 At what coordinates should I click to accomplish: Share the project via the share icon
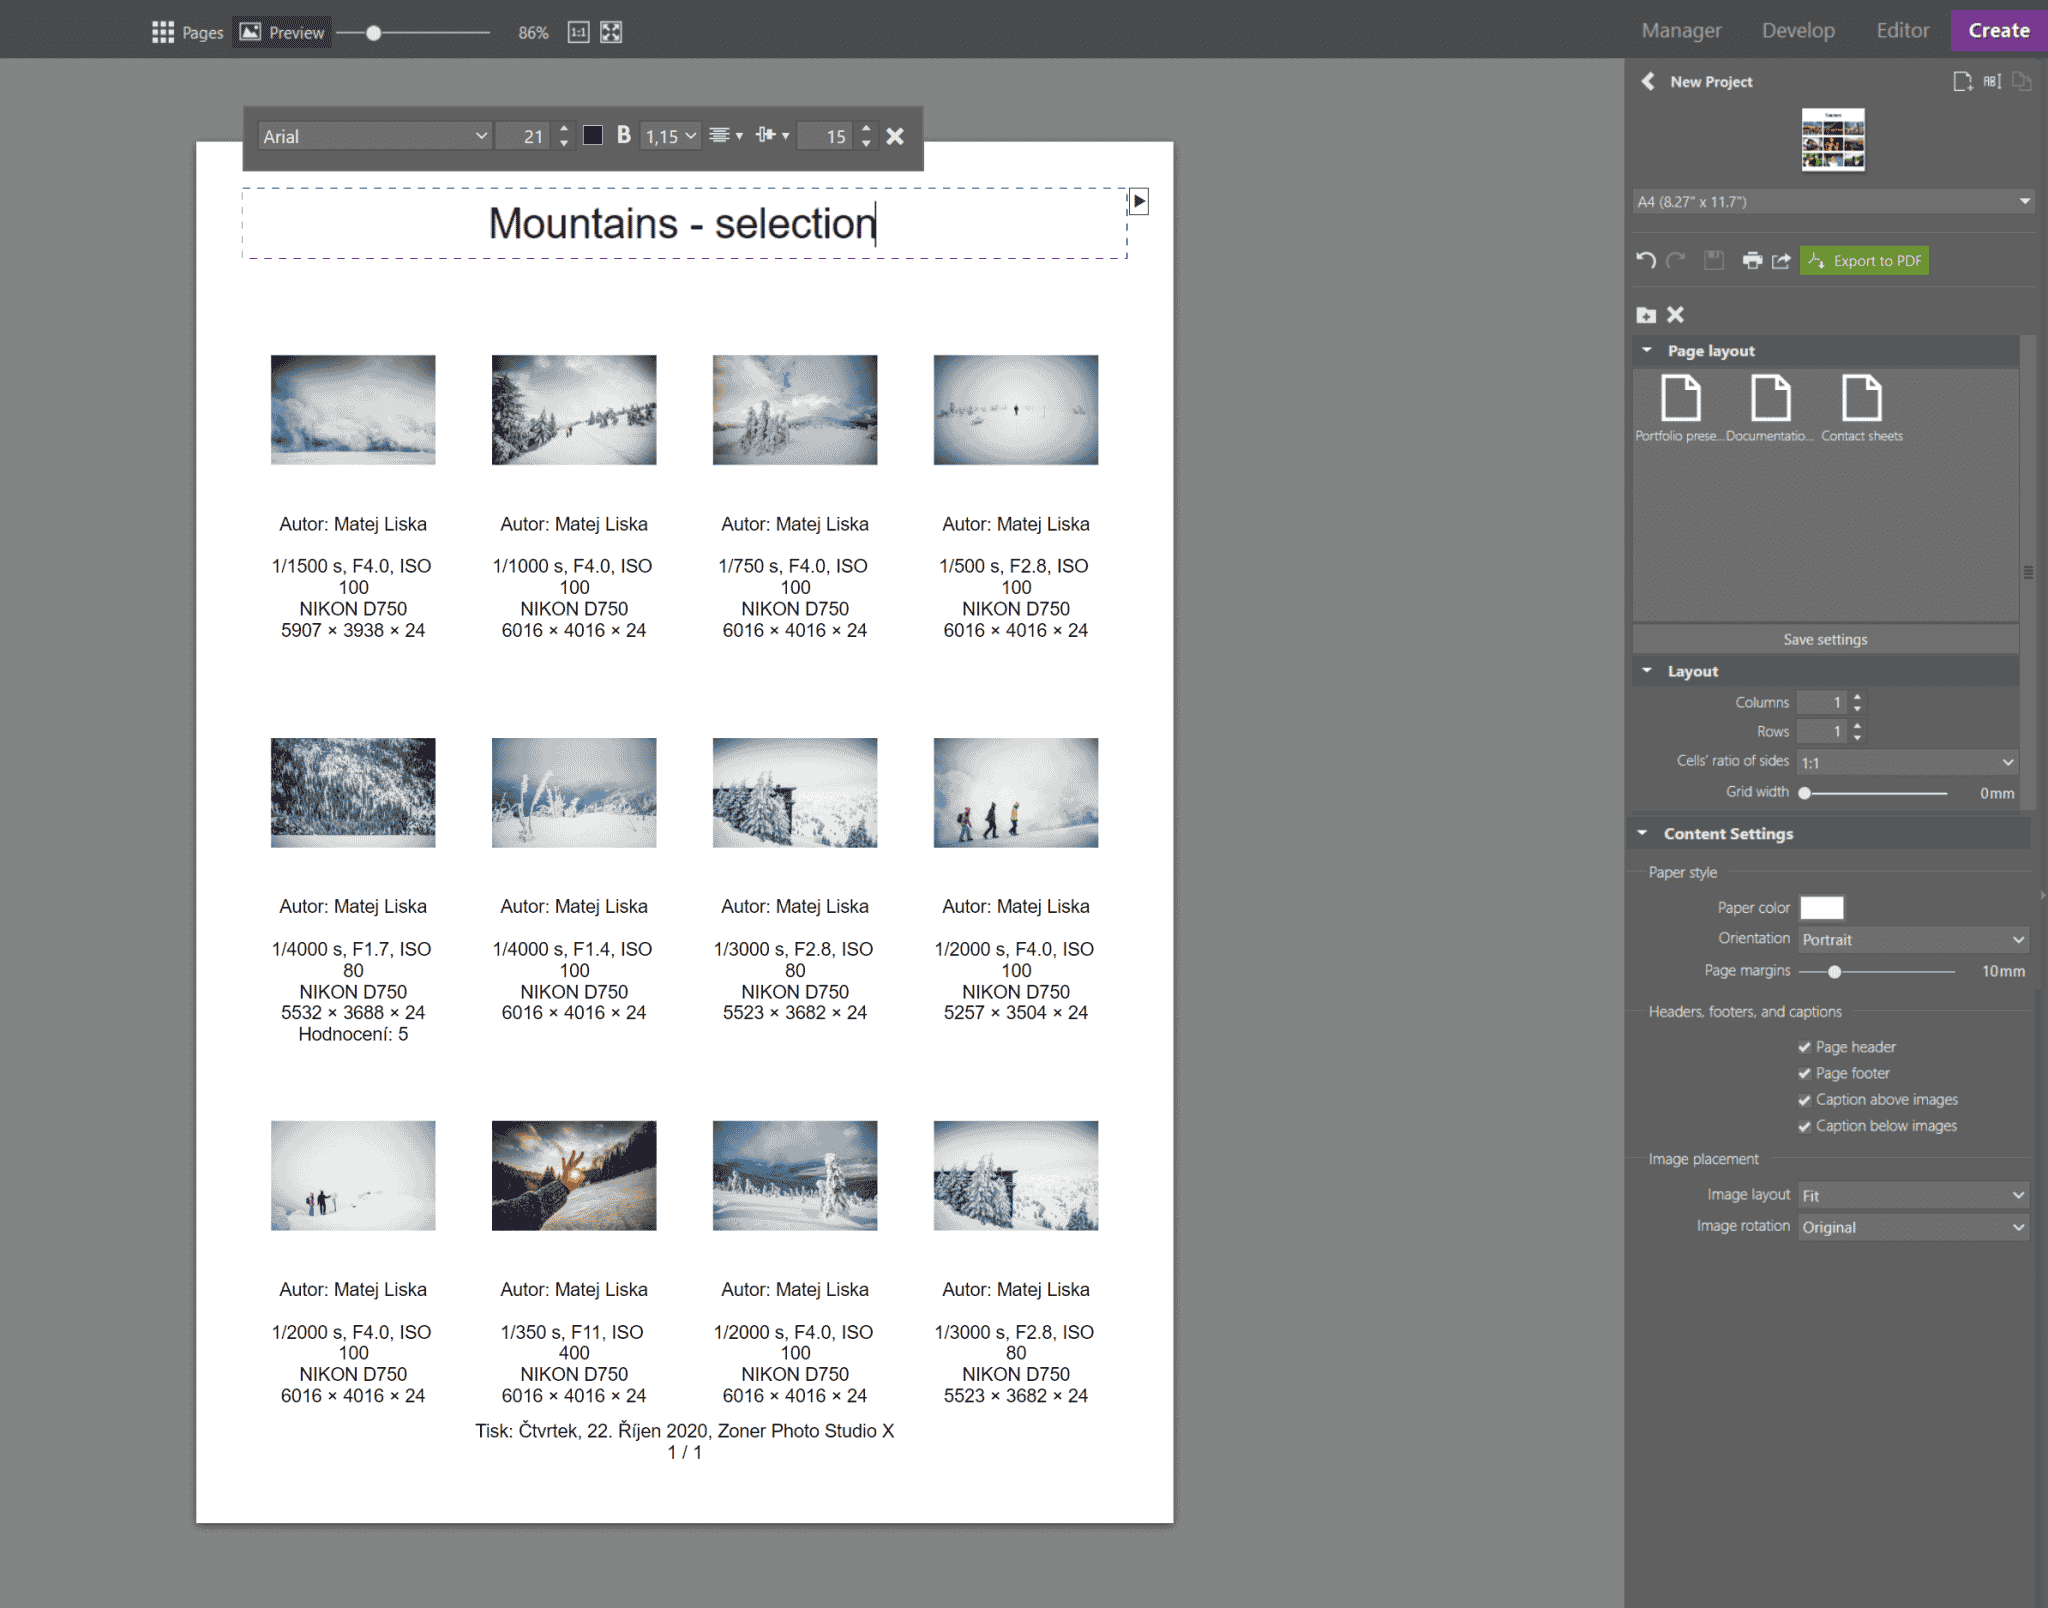1782,260
